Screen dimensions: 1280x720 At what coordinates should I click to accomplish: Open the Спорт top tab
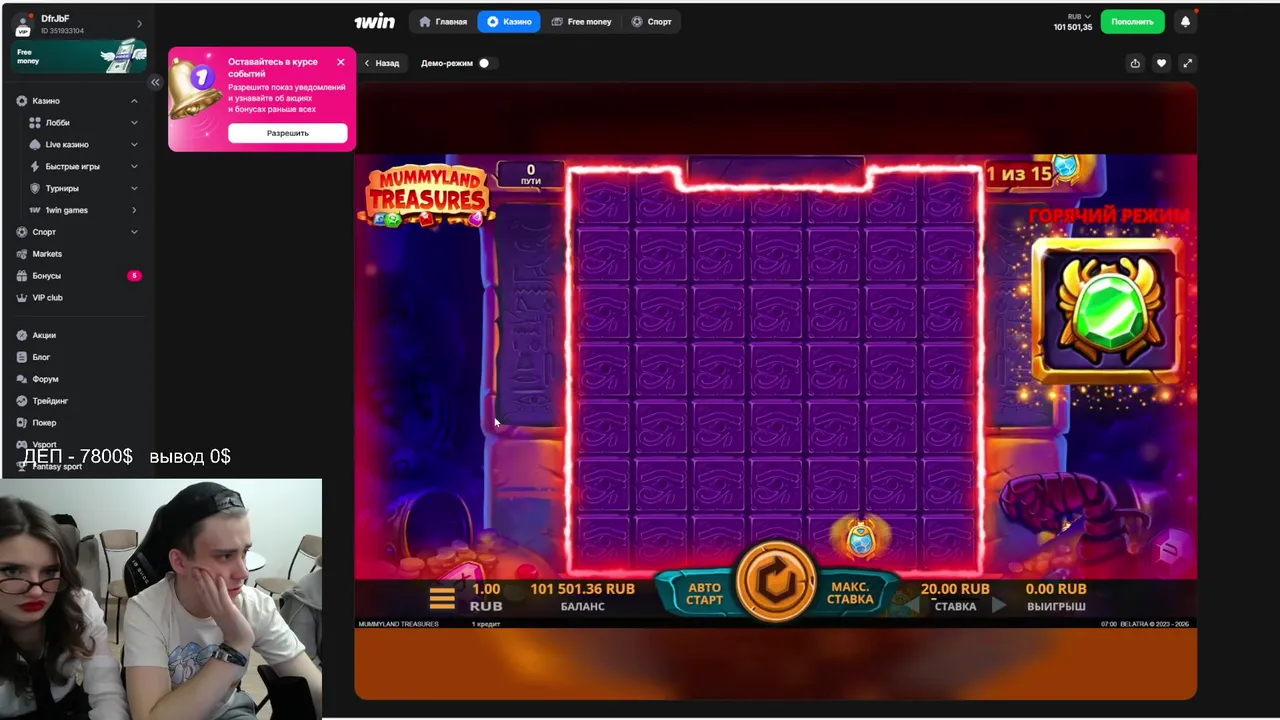[x=651, y=21]
